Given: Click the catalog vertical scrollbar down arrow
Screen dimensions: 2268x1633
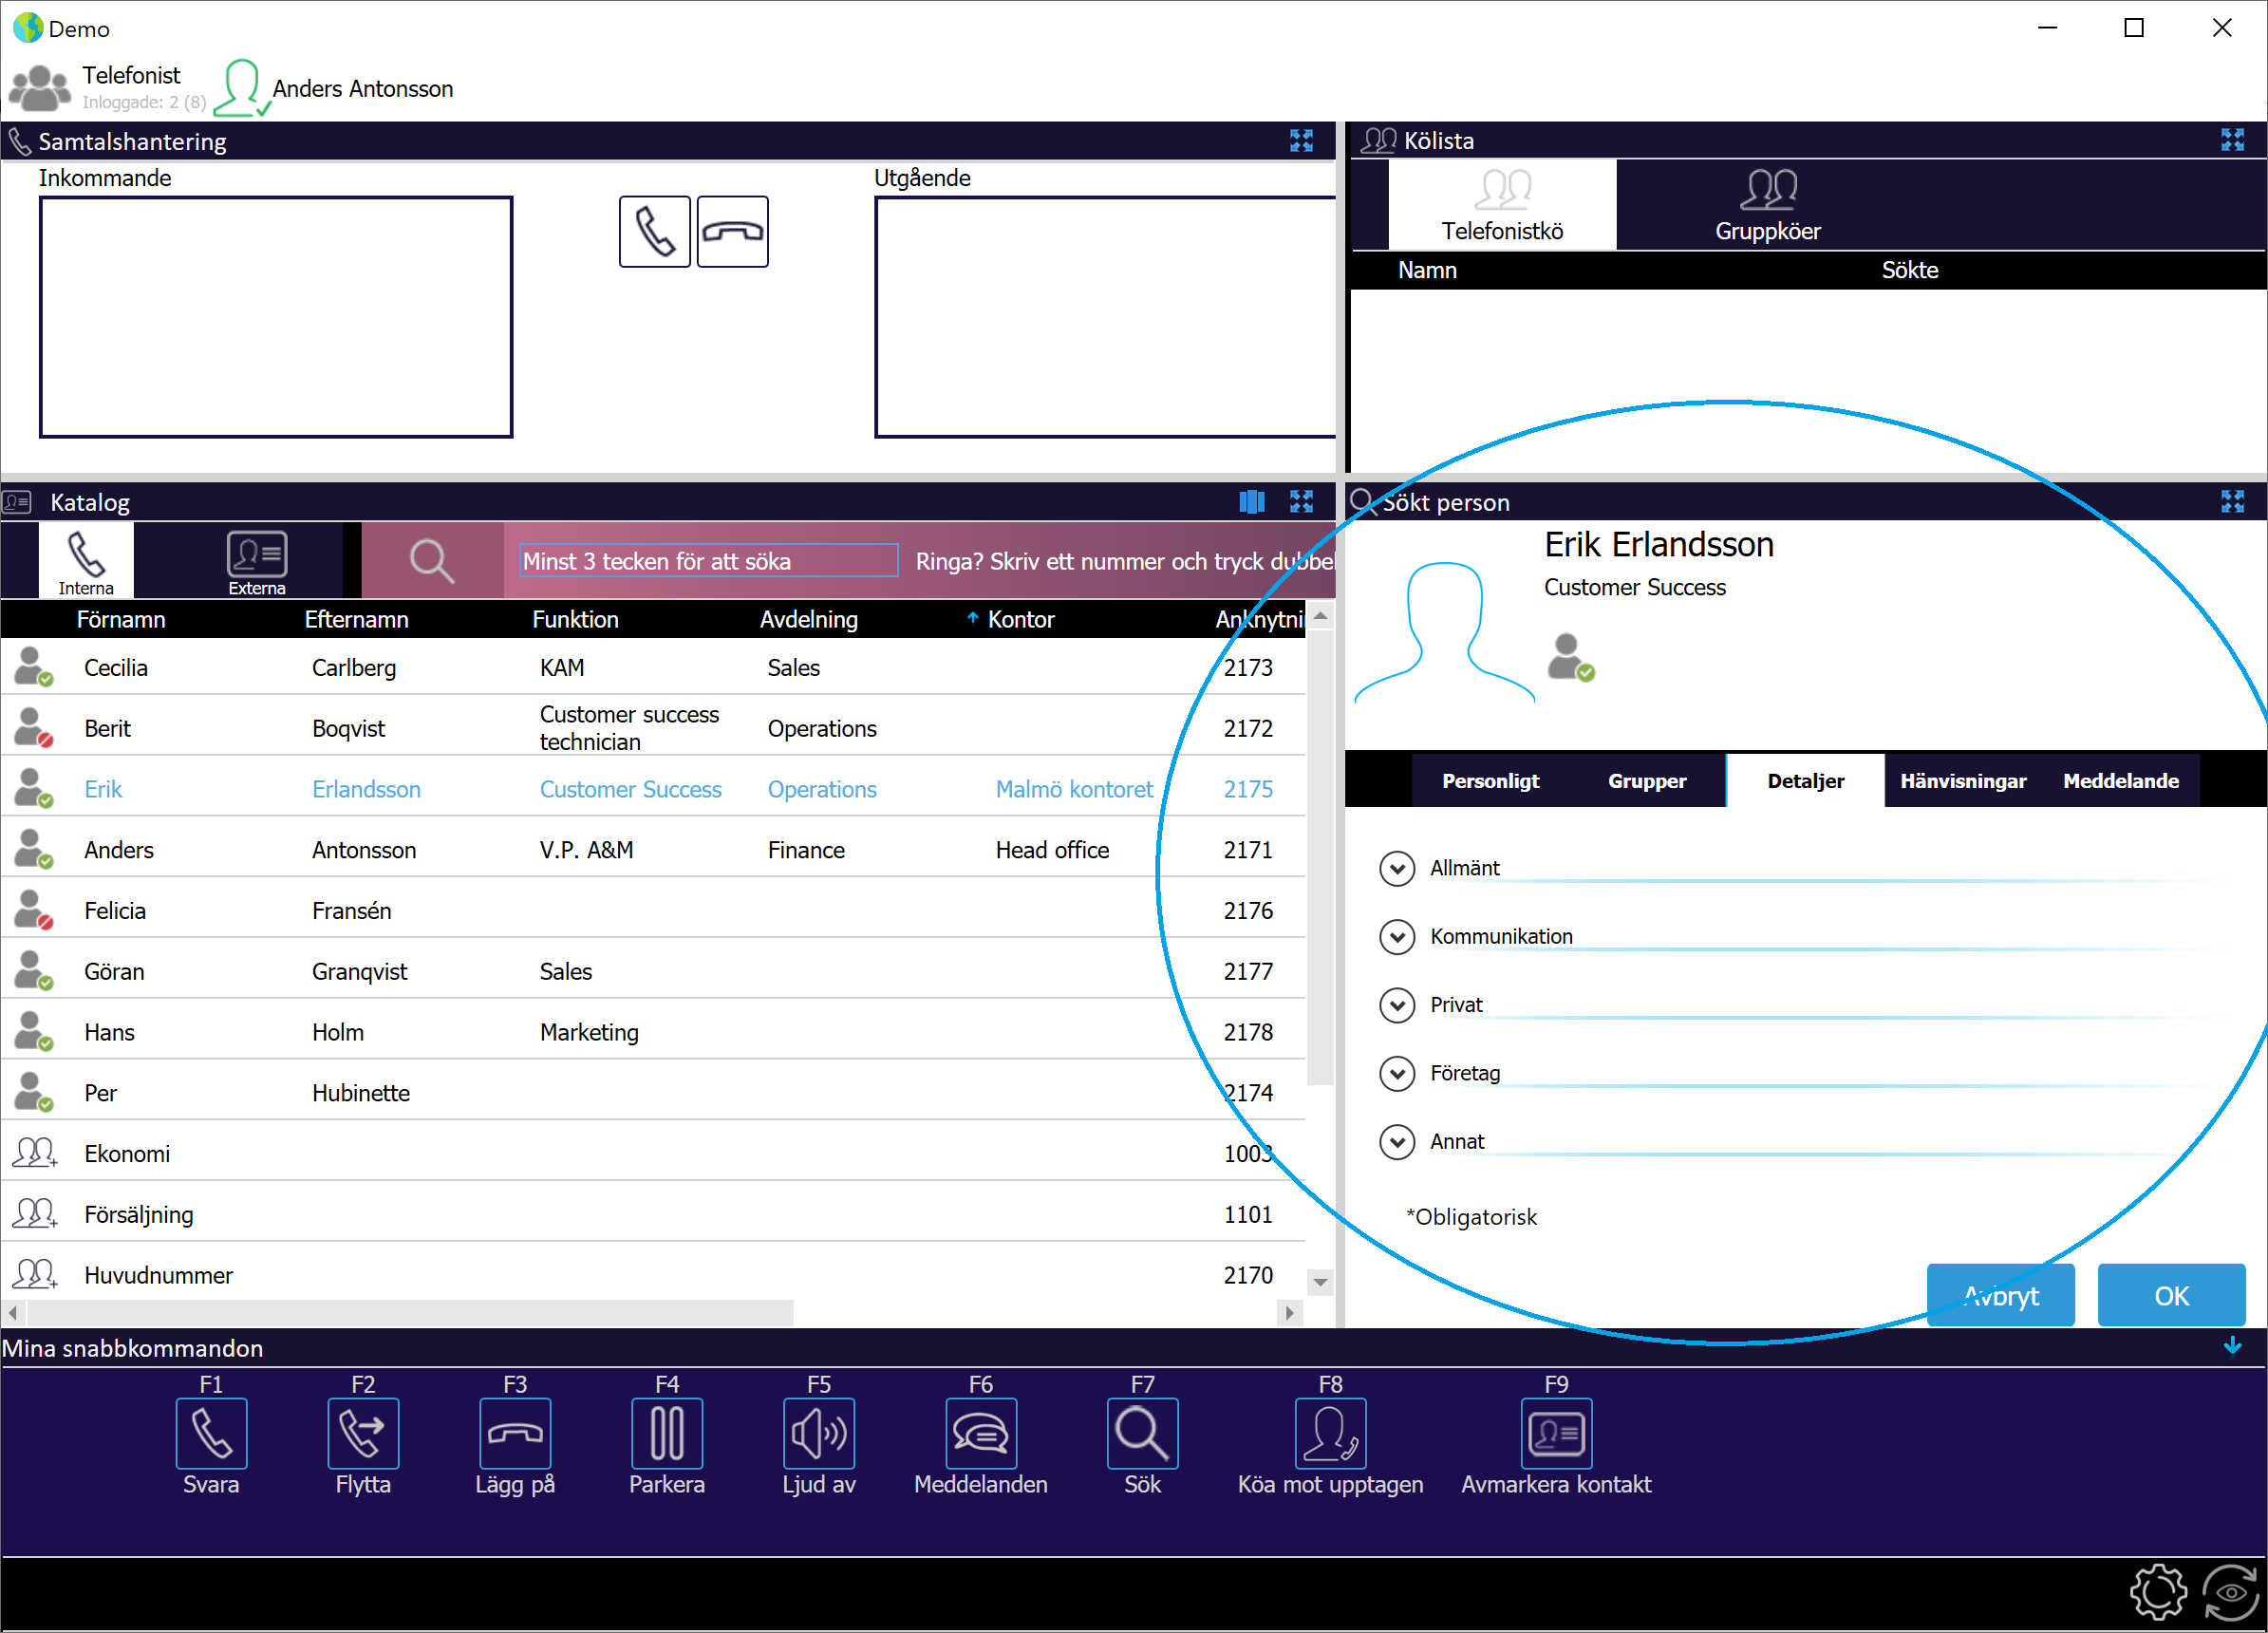Looking at the screenshot, I should tap(1320, 1281).
